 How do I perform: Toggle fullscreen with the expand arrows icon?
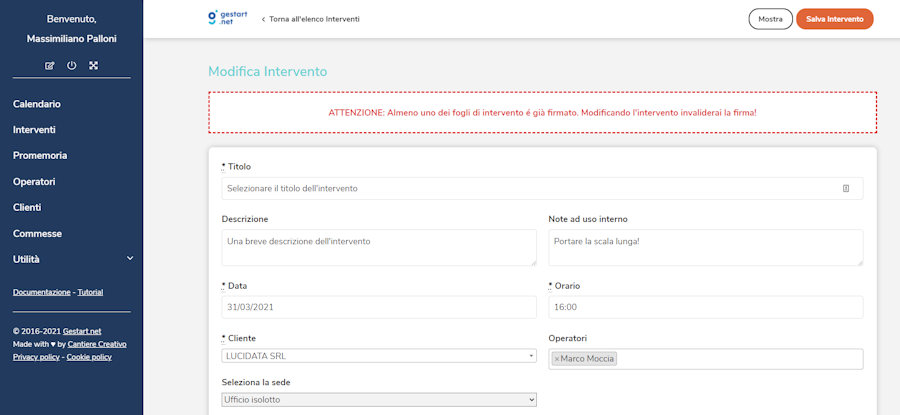coord(93,66)
